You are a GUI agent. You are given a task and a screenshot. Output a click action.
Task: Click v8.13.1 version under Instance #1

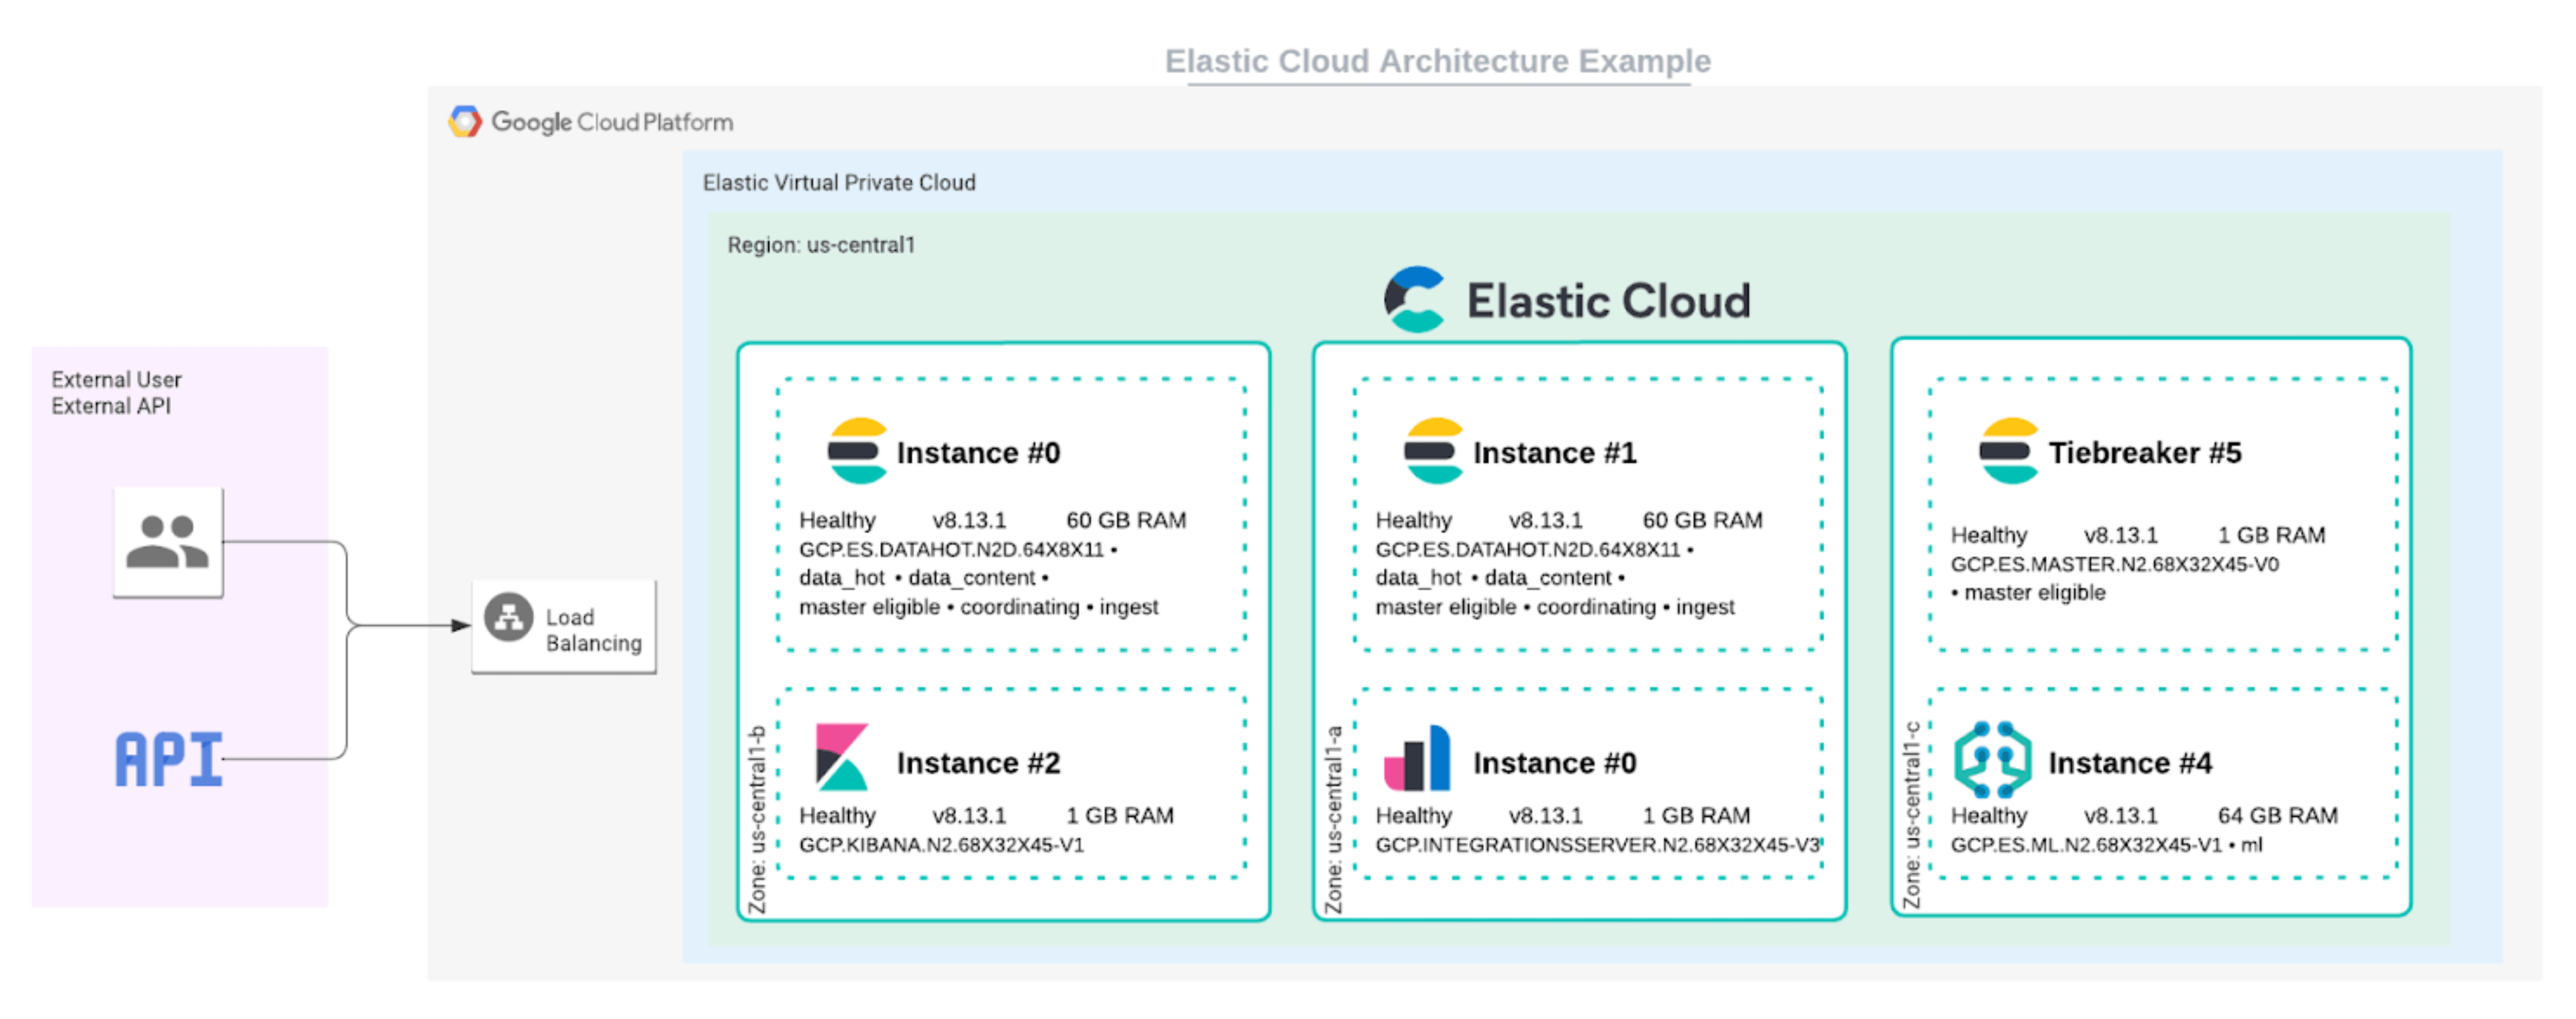click(1545, 520)
